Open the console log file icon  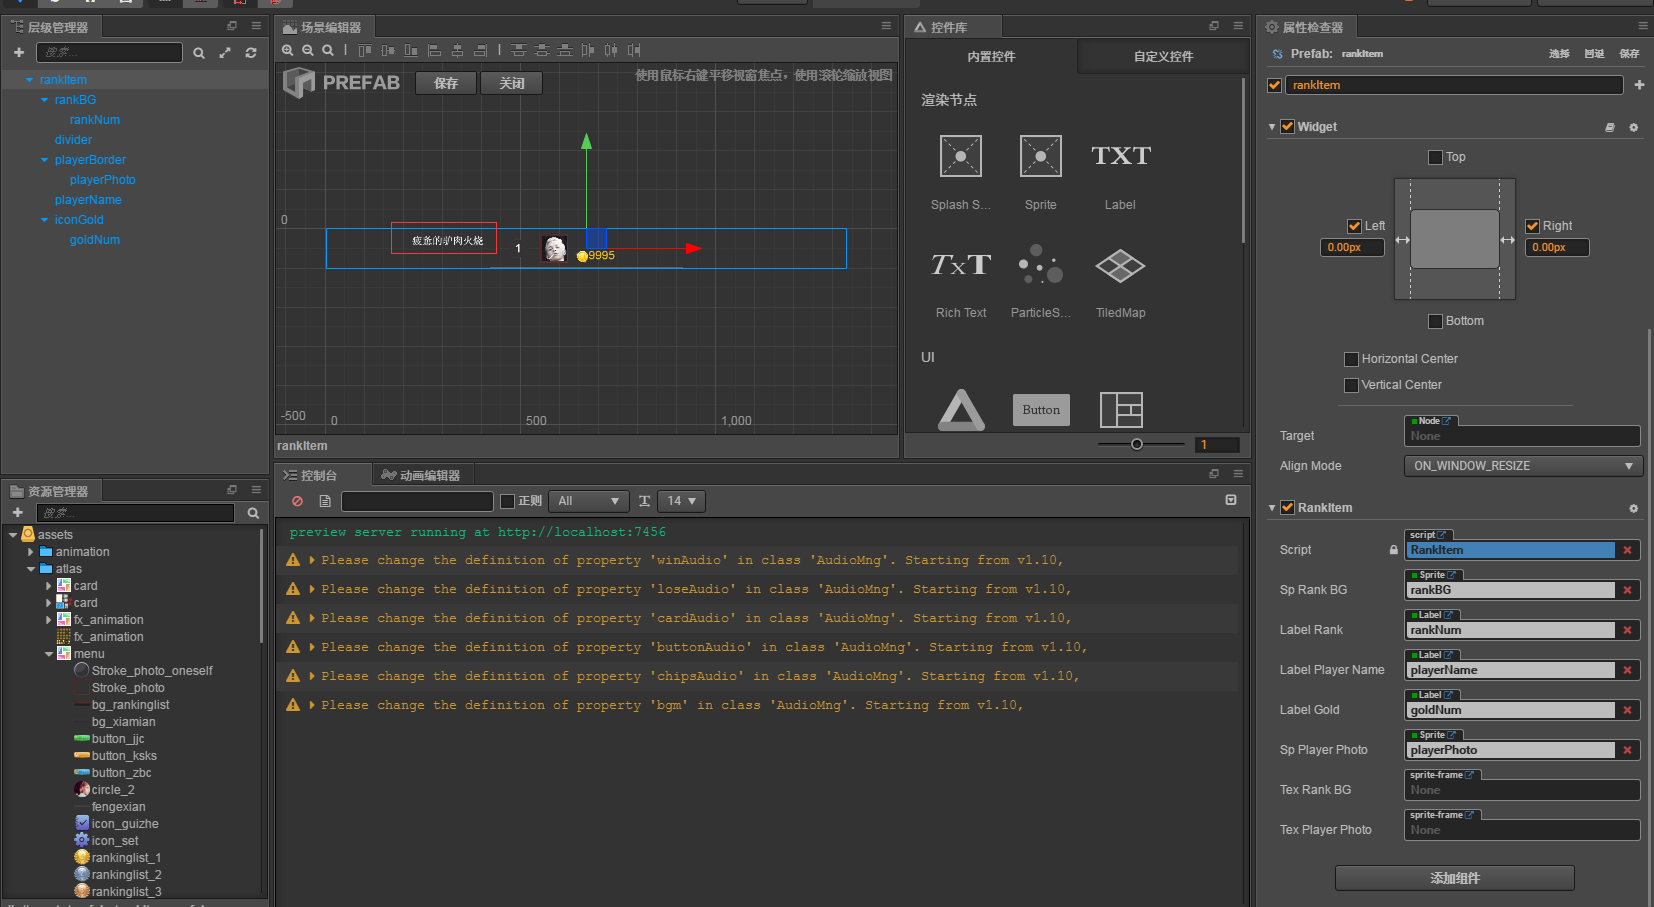click(x=325, y=501)
